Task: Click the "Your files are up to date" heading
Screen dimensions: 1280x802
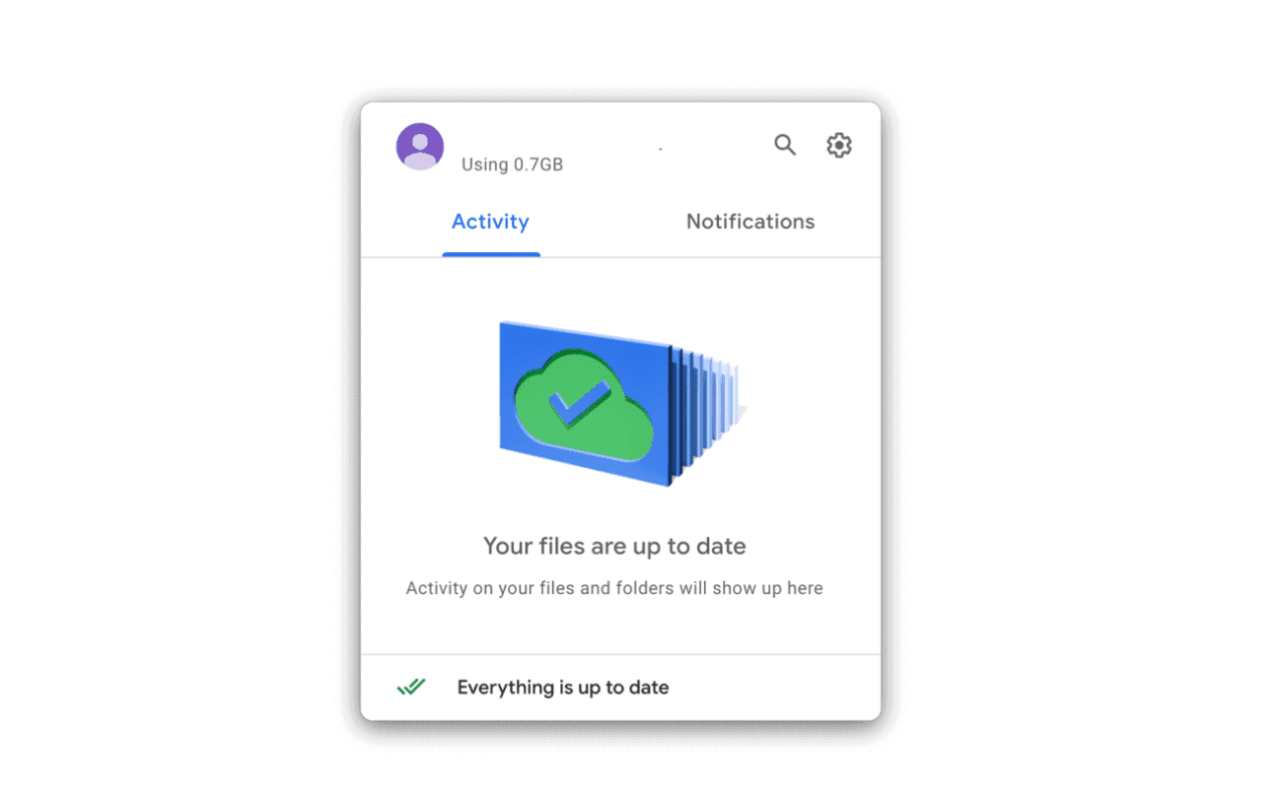Action: pos(614,546)
